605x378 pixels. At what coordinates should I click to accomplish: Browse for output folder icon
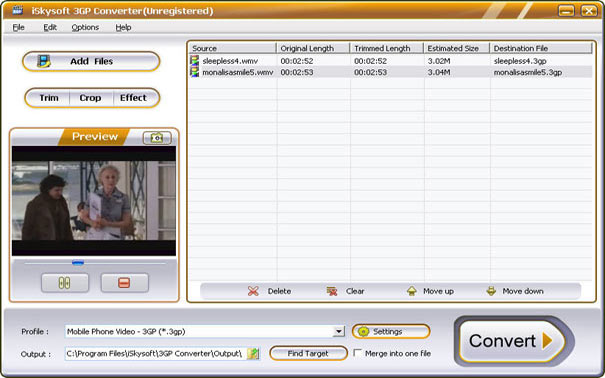[x=253, y=353]
